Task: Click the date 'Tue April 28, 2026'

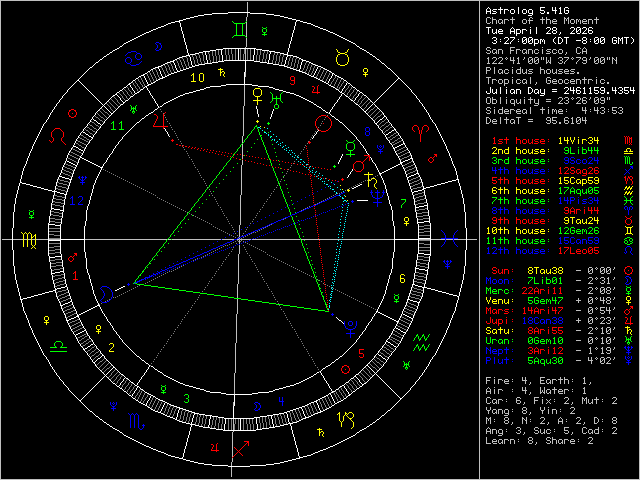Action: coord(540,31)
